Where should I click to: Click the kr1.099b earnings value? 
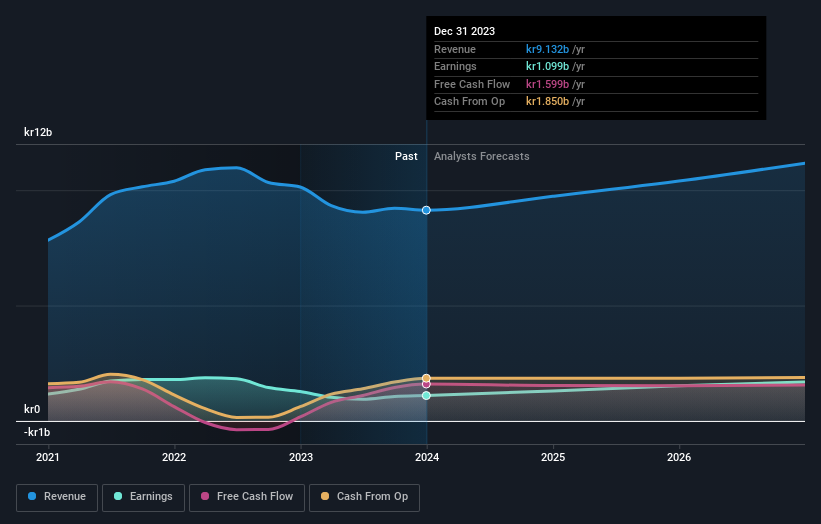point(547,66)
